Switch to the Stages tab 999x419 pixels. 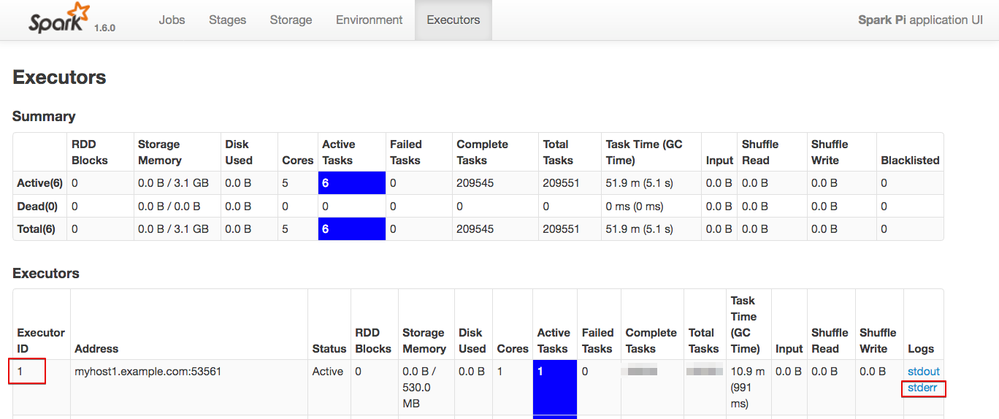227,20
